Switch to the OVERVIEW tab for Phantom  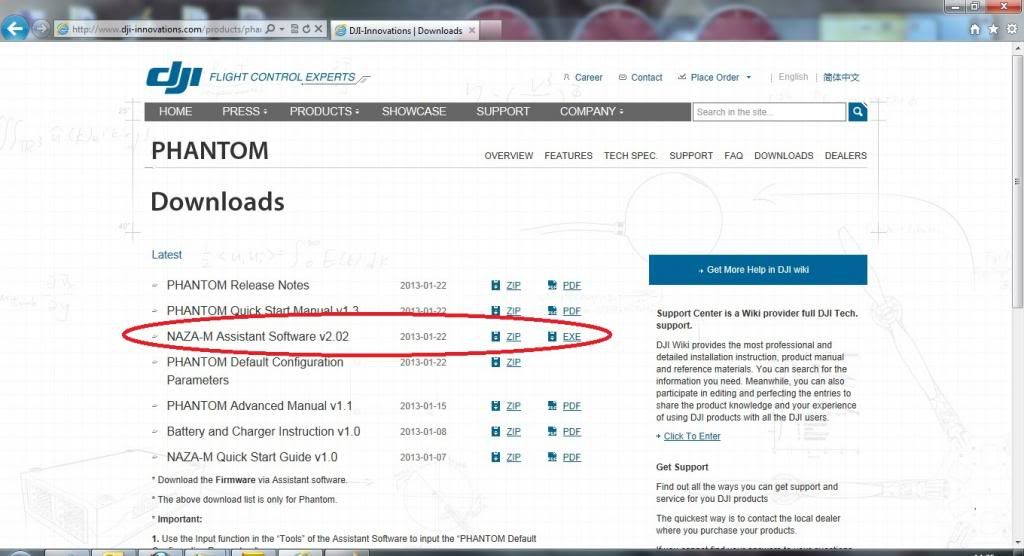(509, 155)
